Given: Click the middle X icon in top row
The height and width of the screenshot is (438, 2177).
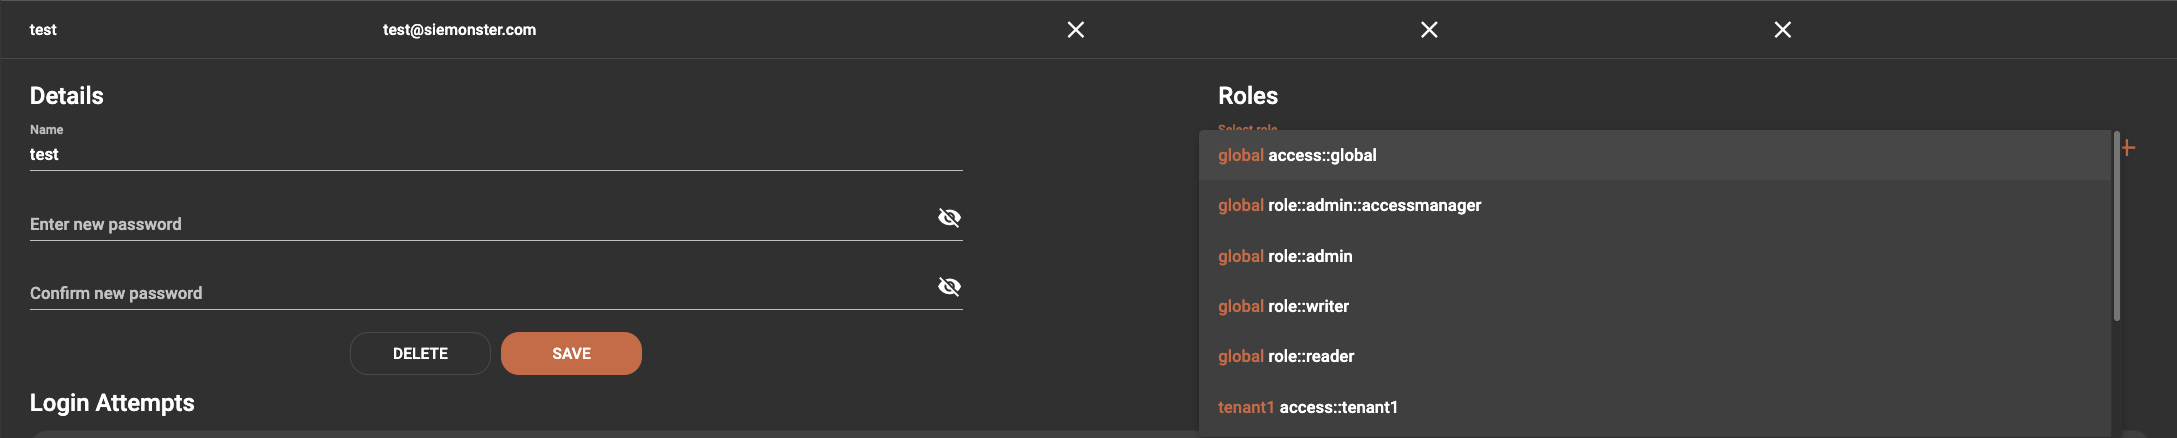Looking at the screenshot, I should pyautogui.click(x=1429, y=30).
